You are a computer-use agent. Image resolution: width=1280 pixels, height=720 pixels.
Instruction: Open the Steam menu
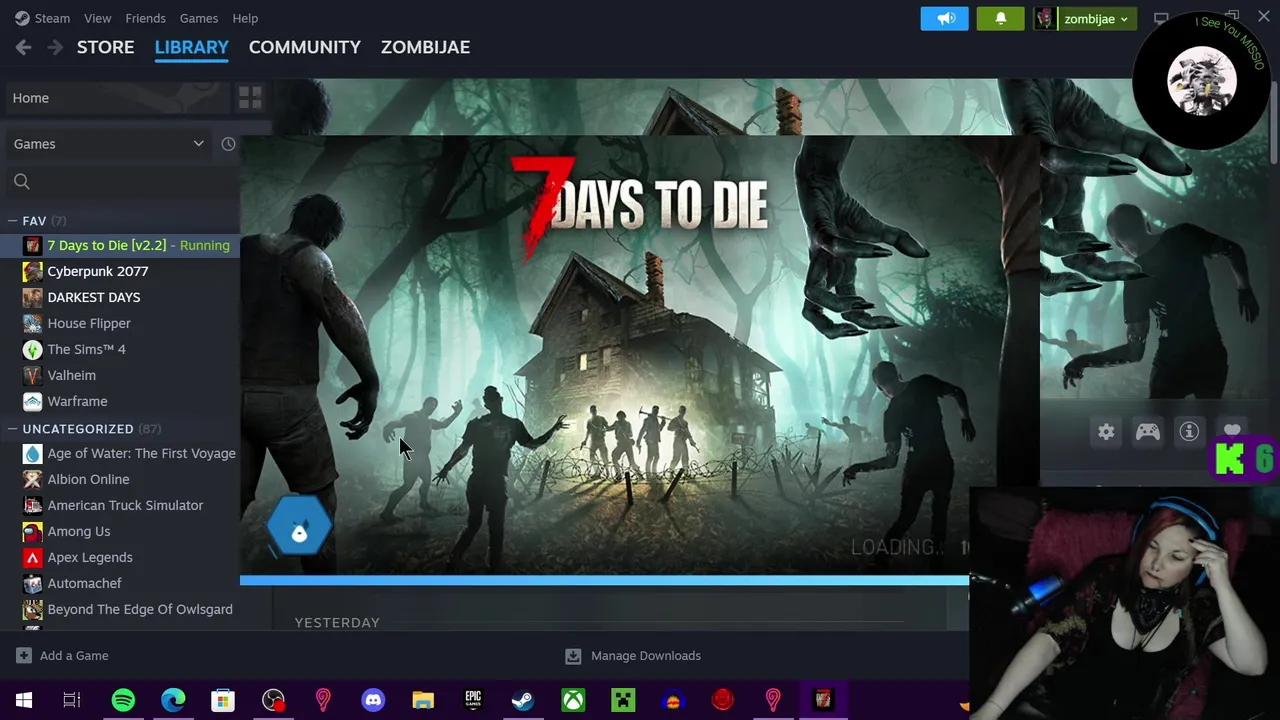(x=42, y=18)
